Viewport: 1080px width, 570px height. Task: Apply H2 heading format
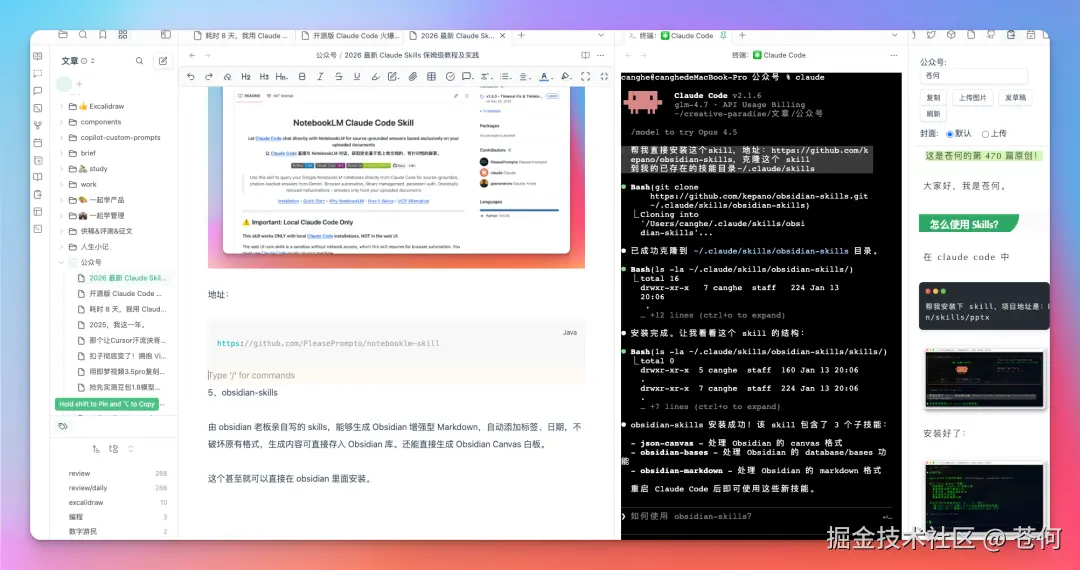246,76
